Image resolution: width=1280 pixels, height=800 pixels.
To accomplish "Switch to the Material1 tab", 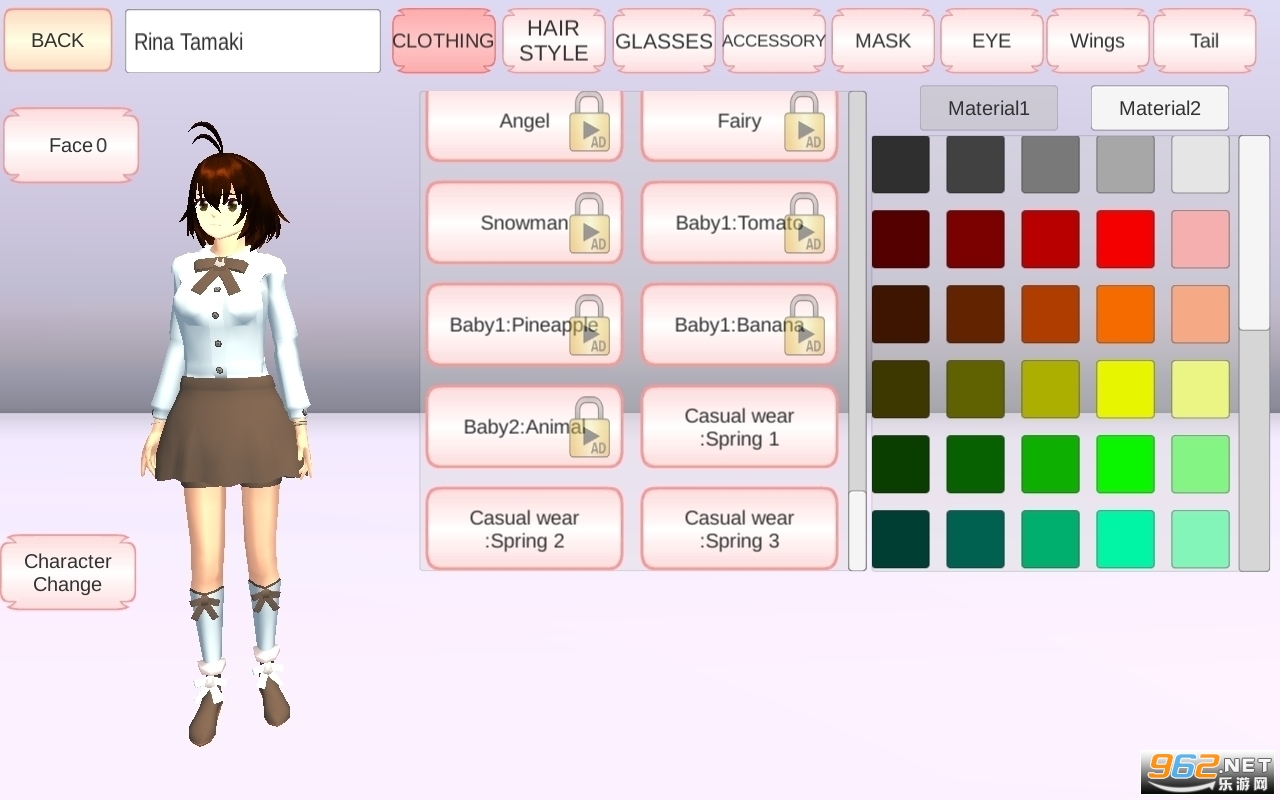I will click(989, 108).
